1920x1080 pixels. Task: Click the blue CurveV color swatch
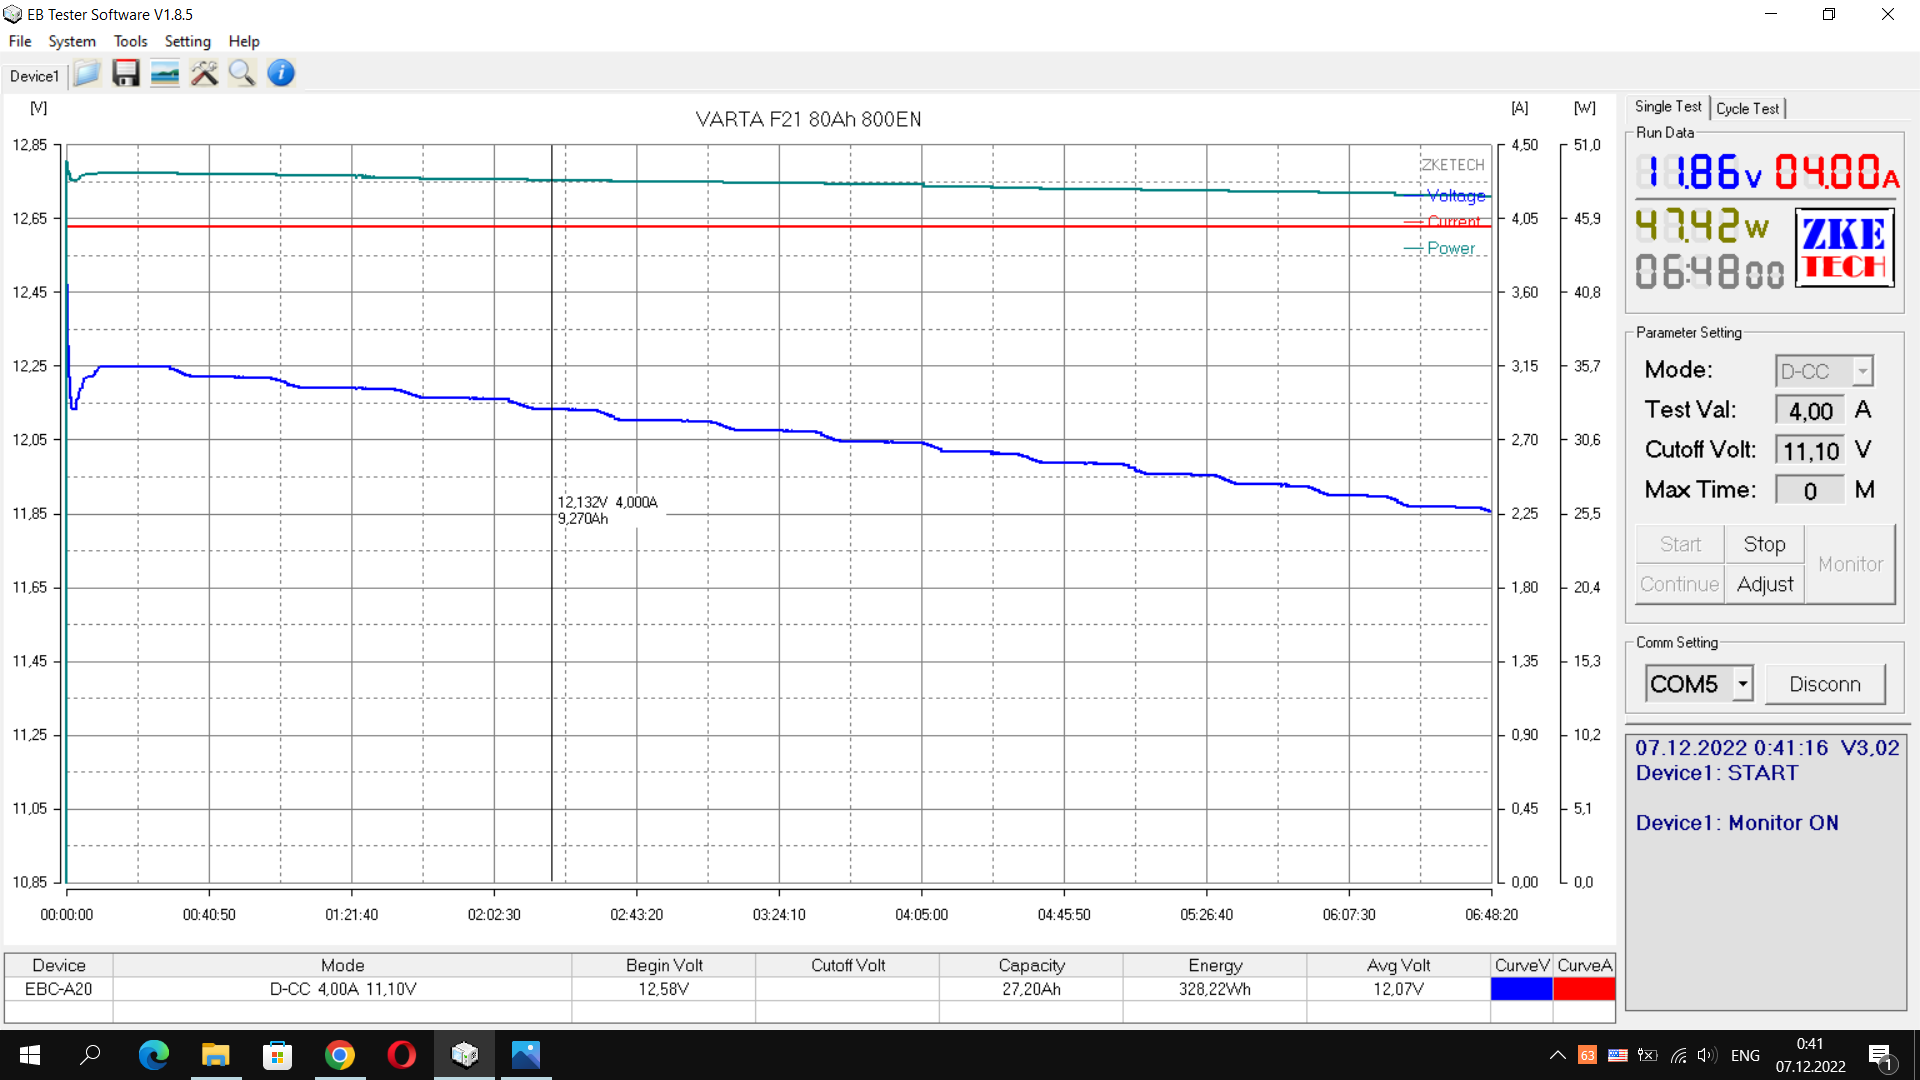click(x=1521, y=989)
